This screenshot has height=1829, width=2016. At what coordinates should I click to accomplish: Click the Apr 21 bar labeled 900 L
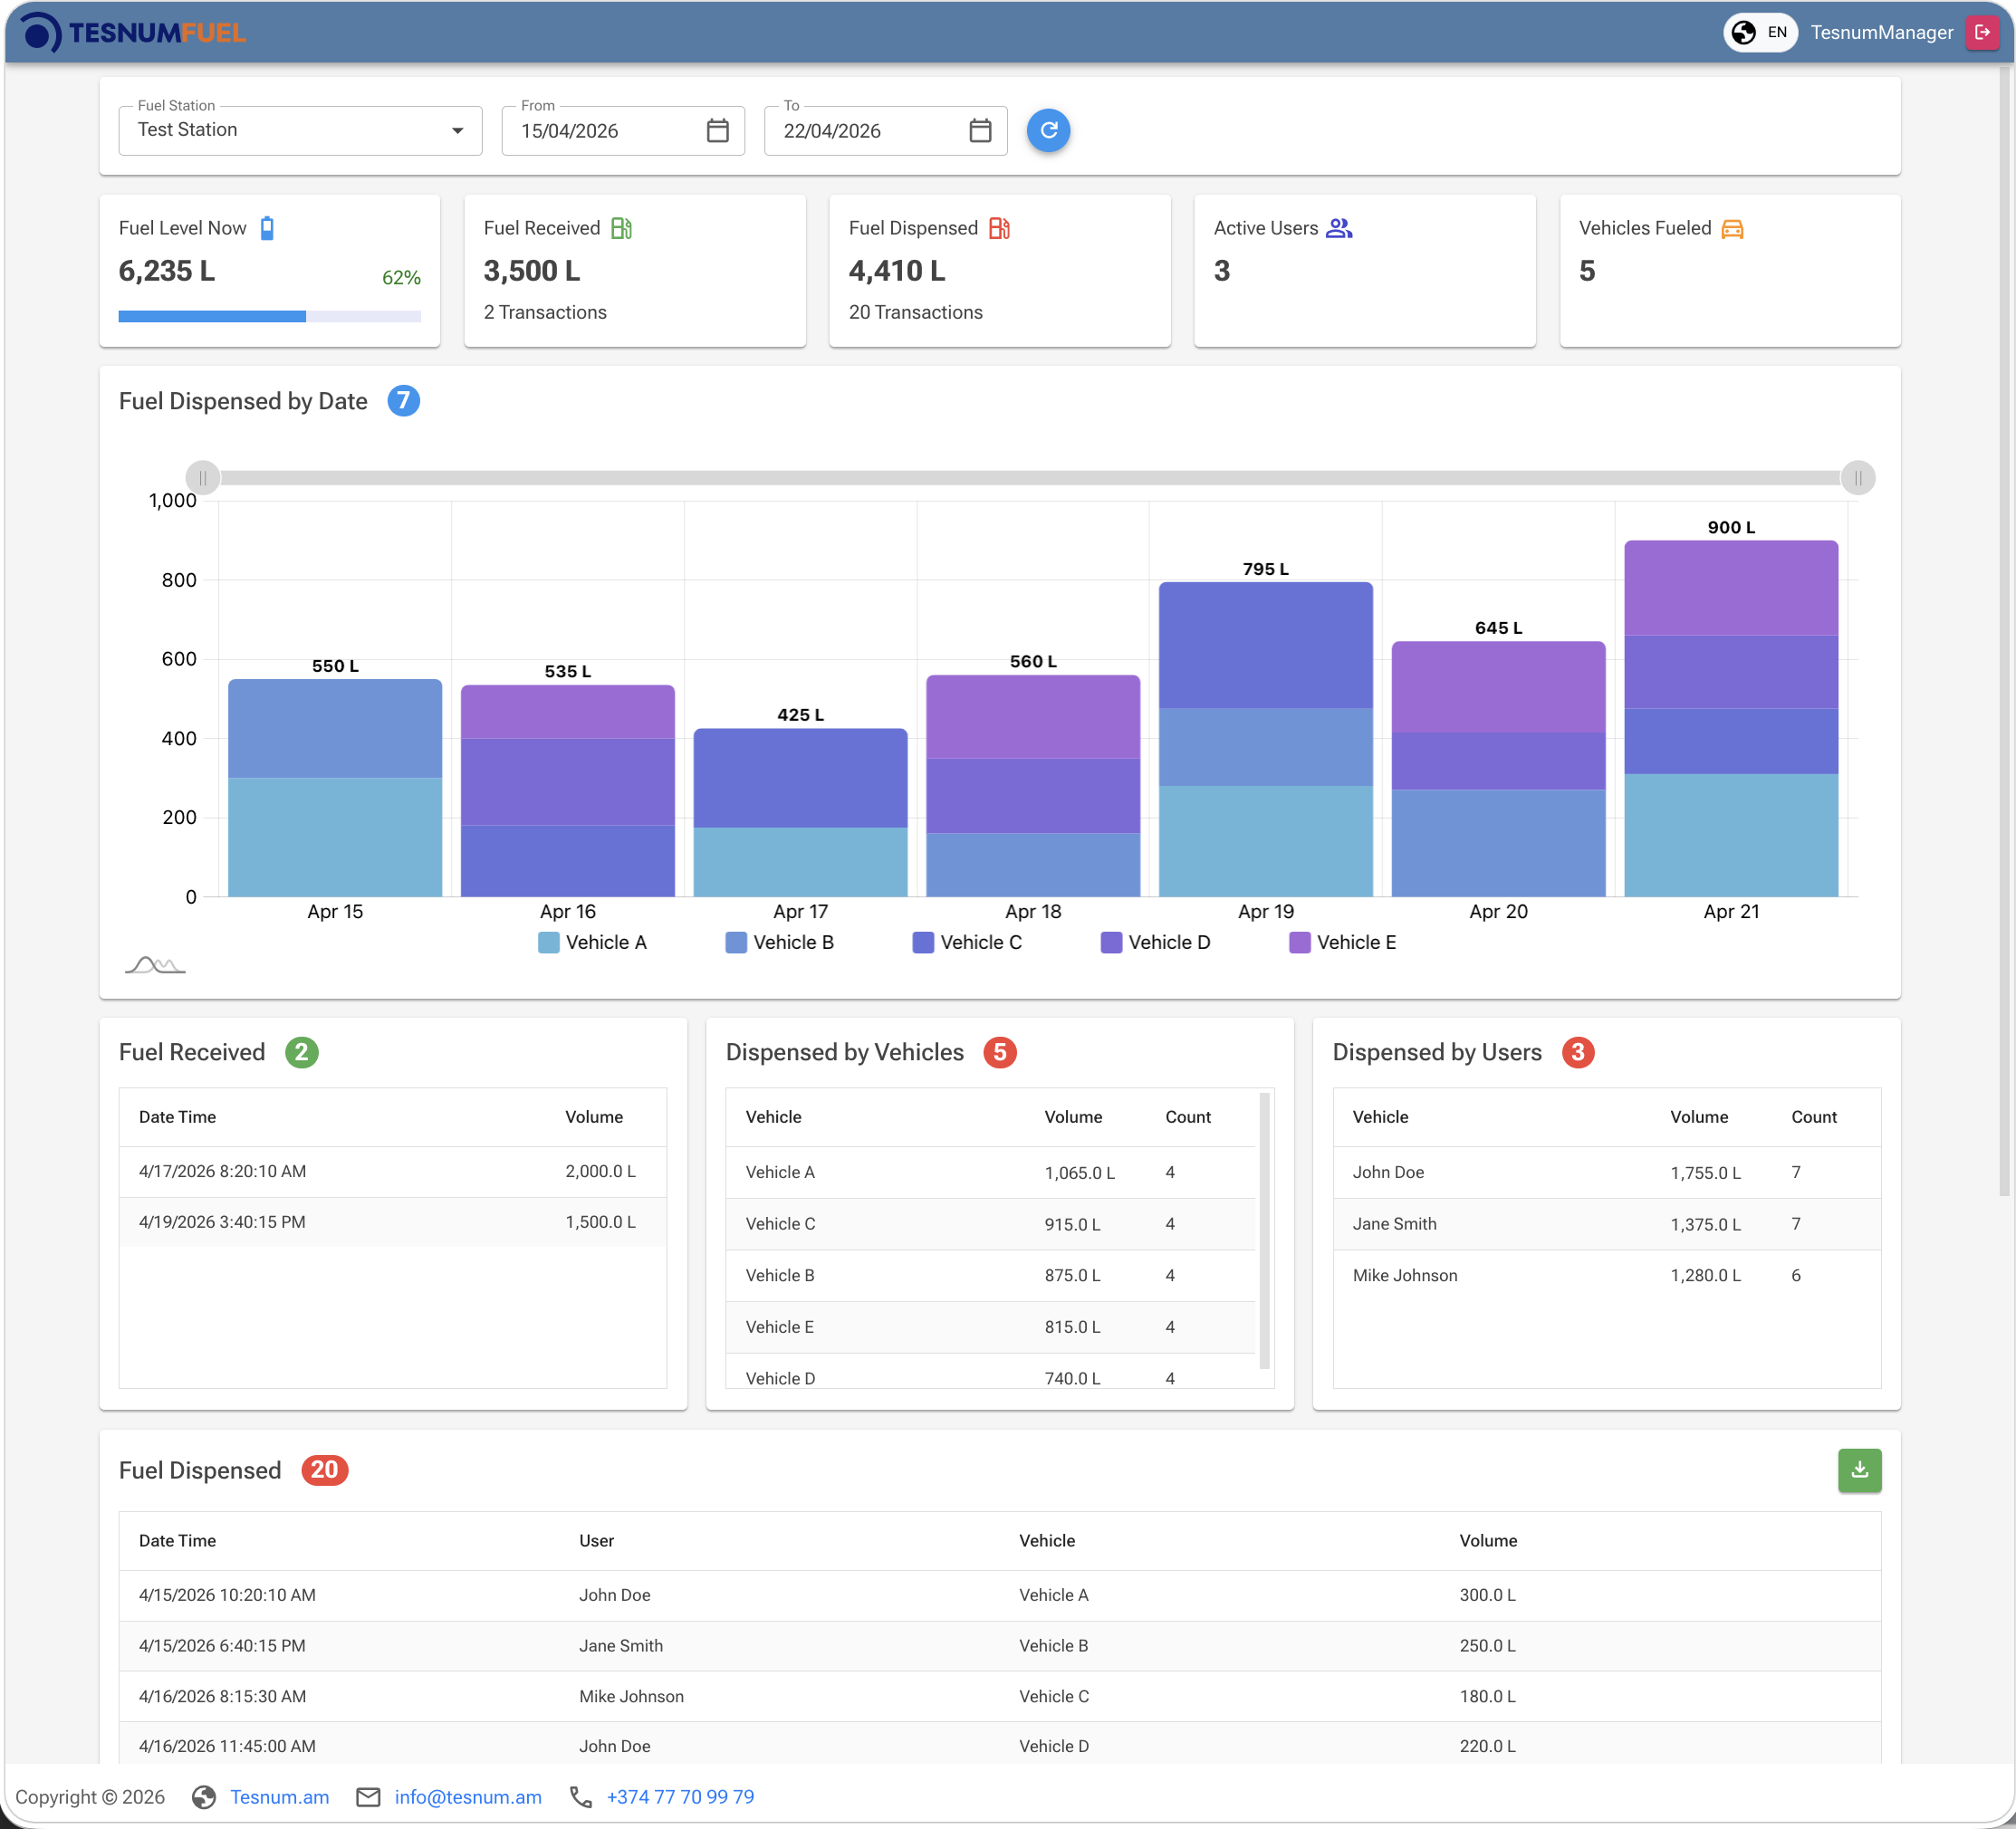[1731, 718]
